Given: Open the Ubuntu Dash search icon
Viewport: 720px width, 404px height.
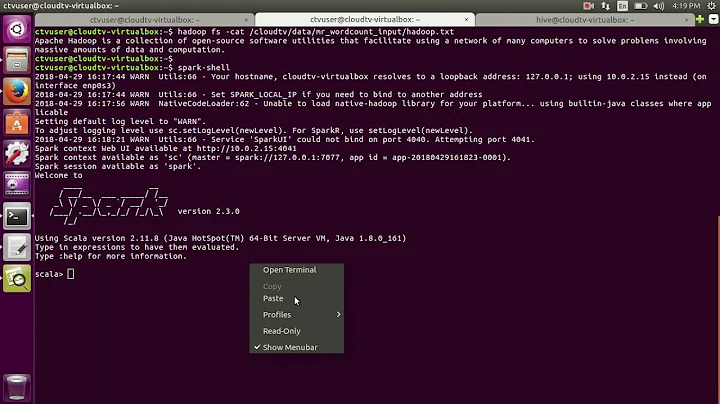Looking at the screenshot, I should coord(17,29).
